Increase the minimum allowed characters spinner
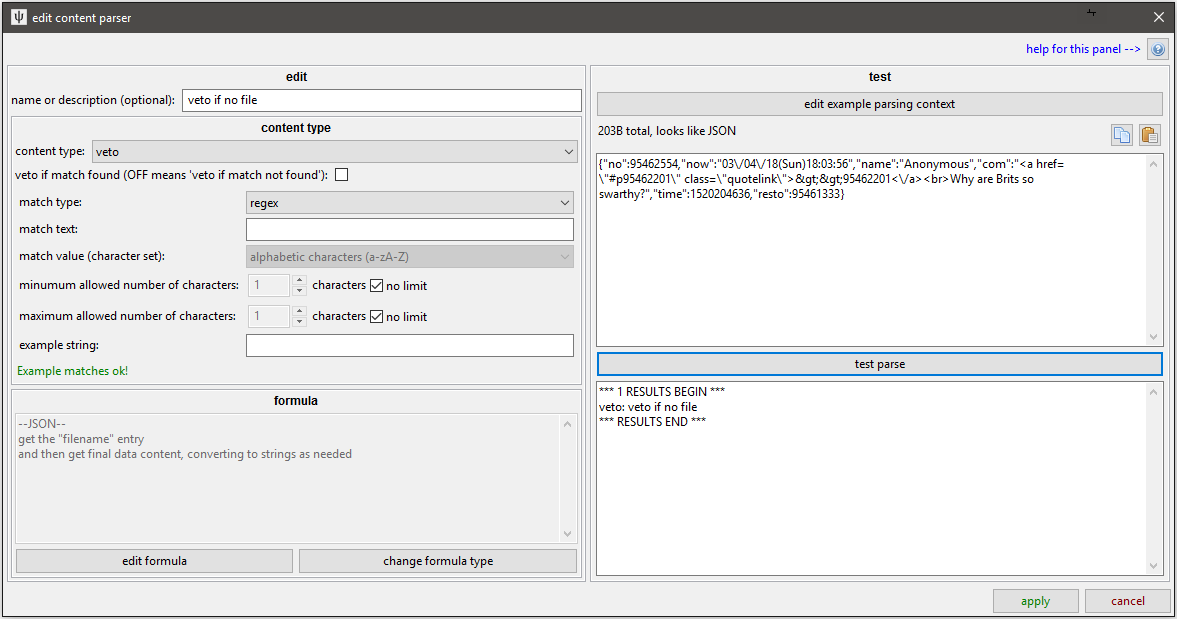This screenshot has width=1177, height=619. 300,280
